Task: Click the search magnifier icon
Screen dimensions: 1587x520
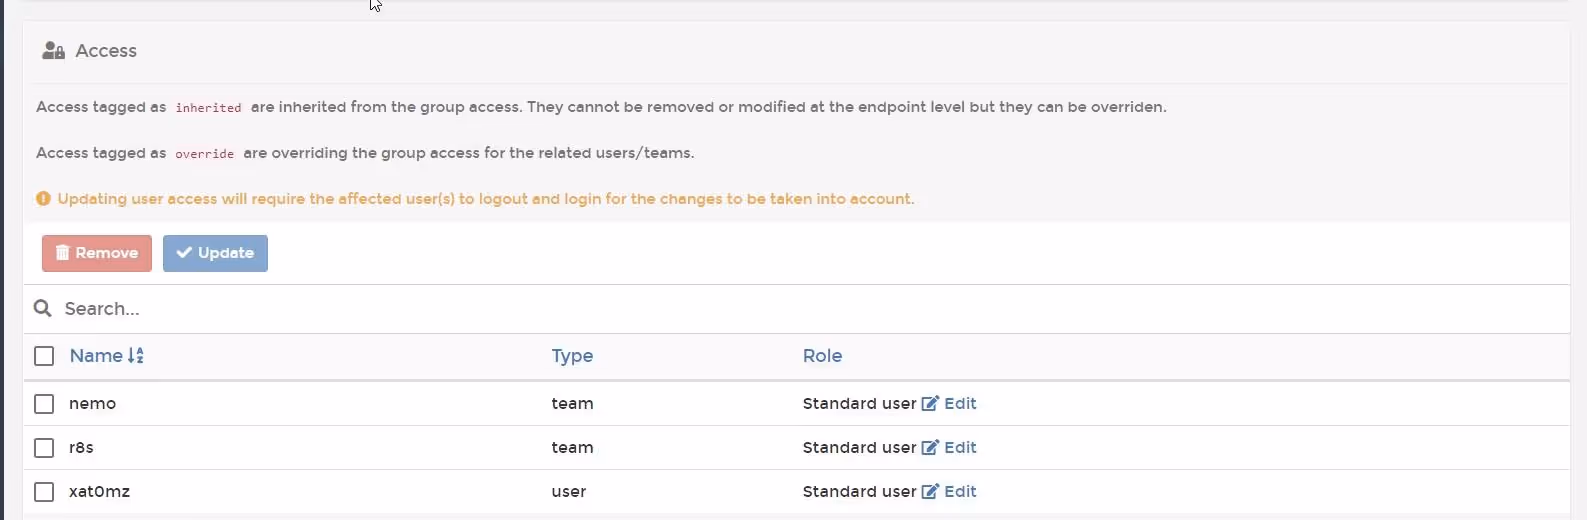Action: 42,308
